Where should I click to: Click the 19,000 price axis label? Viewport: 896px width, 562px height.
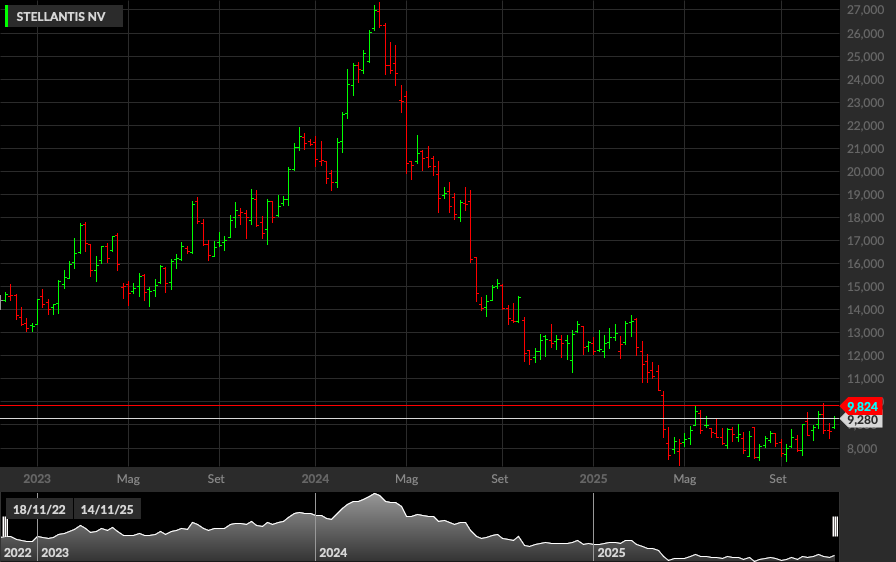point(865,195)
